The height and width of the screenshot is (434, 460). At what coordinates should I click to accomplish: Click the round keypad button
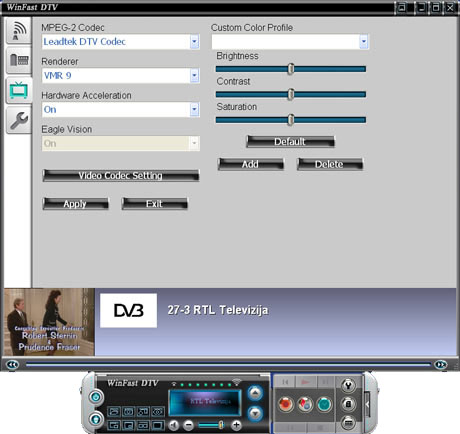tap(348, 423)
